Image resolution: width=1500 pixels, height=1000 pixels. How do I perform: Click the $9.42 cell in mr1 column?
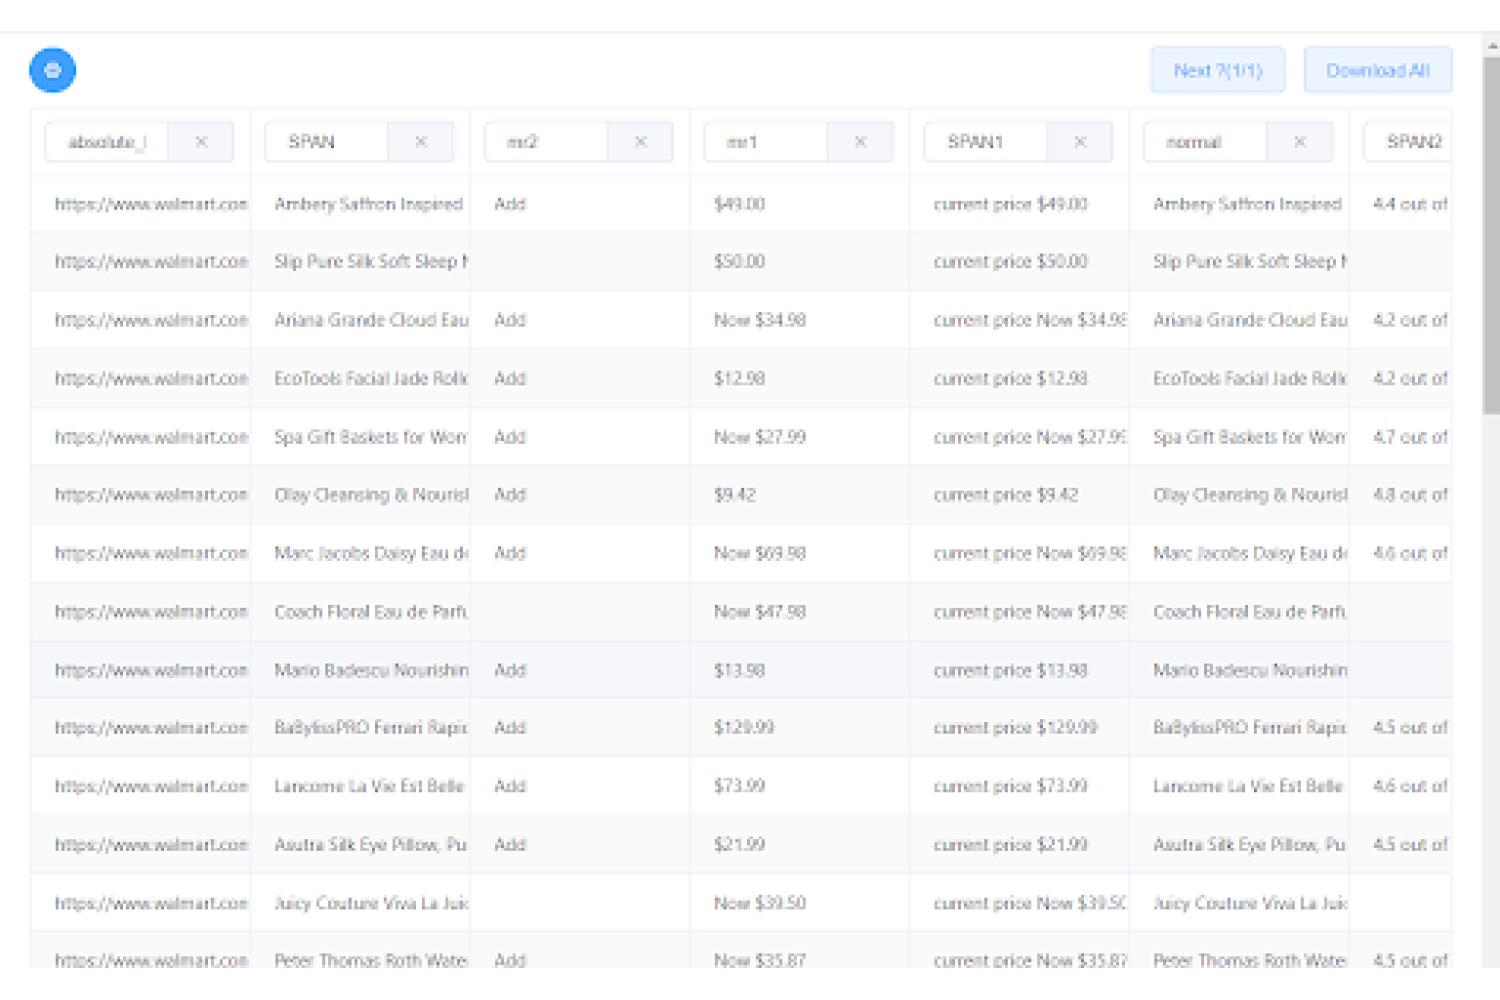click(735, 495)
